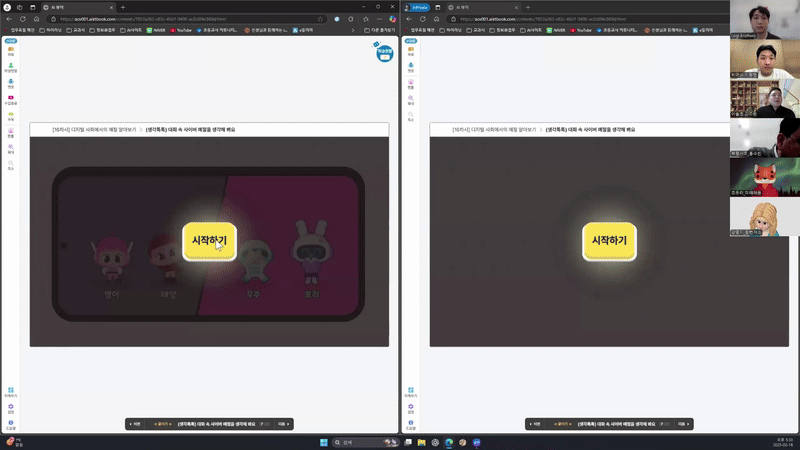Open new tab in left browser window
This screenshot has width=800, height=450.
(x=122, y=7)
